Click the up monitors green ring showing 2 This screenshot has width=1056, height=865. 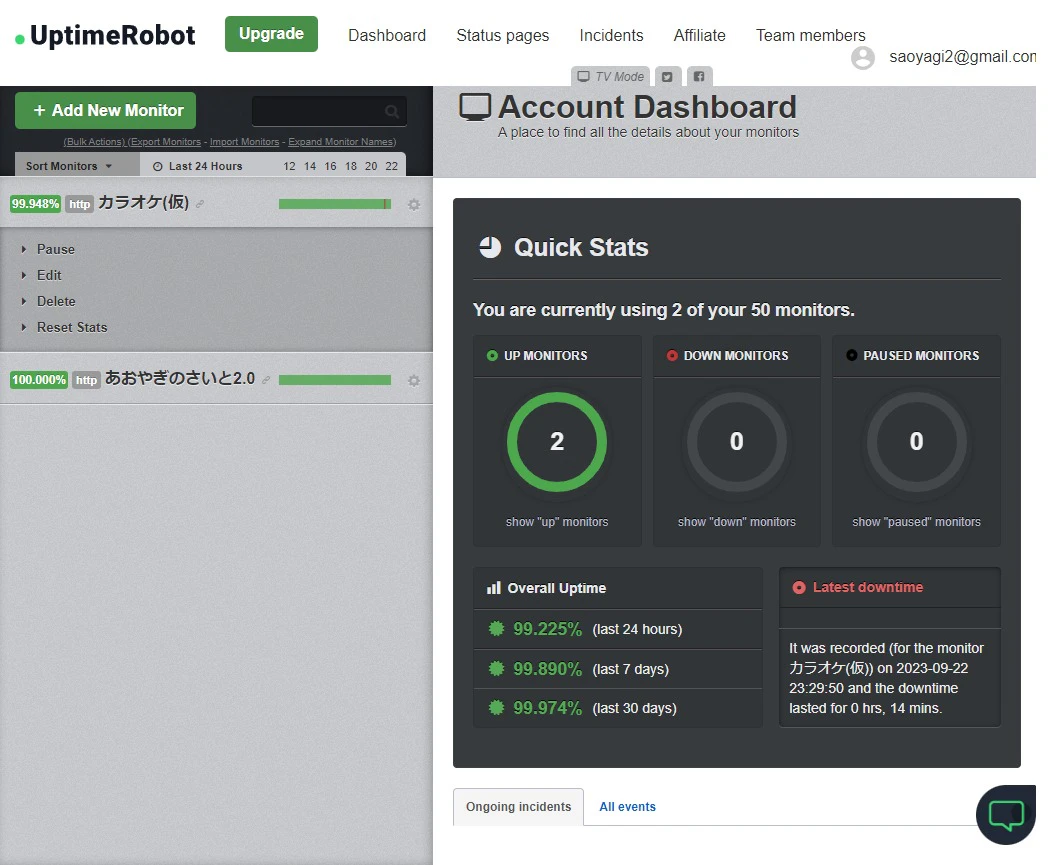(x=557, y=442)
